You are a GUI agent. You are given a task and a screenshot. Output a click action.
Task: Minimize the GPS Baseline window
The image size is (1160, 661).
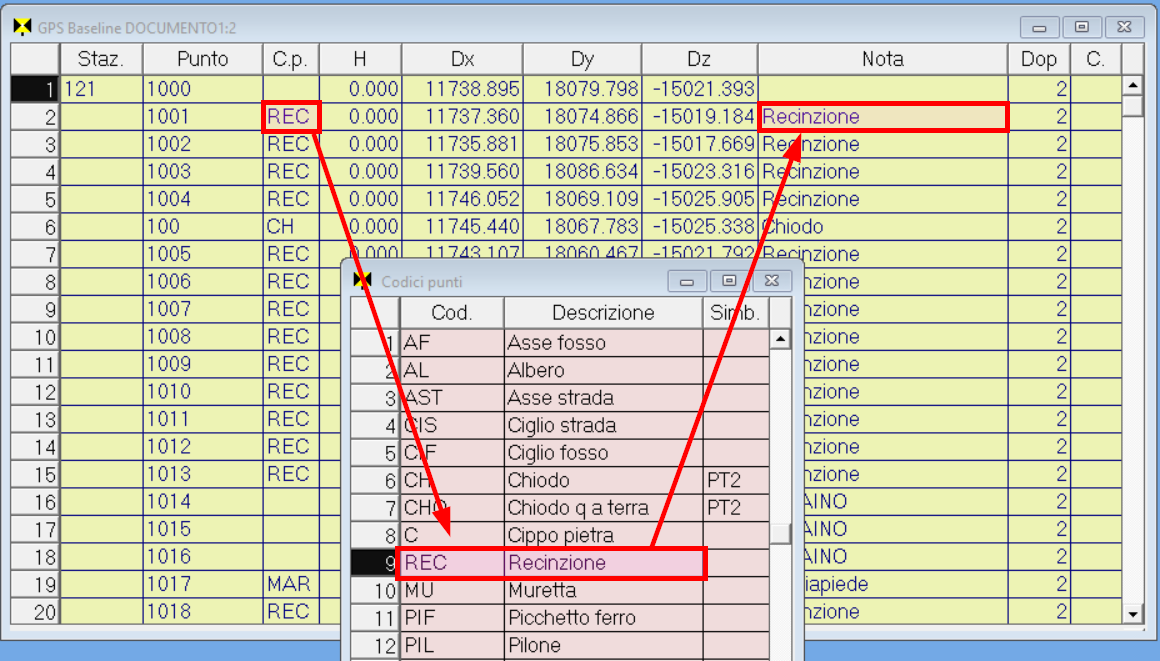1040,27
